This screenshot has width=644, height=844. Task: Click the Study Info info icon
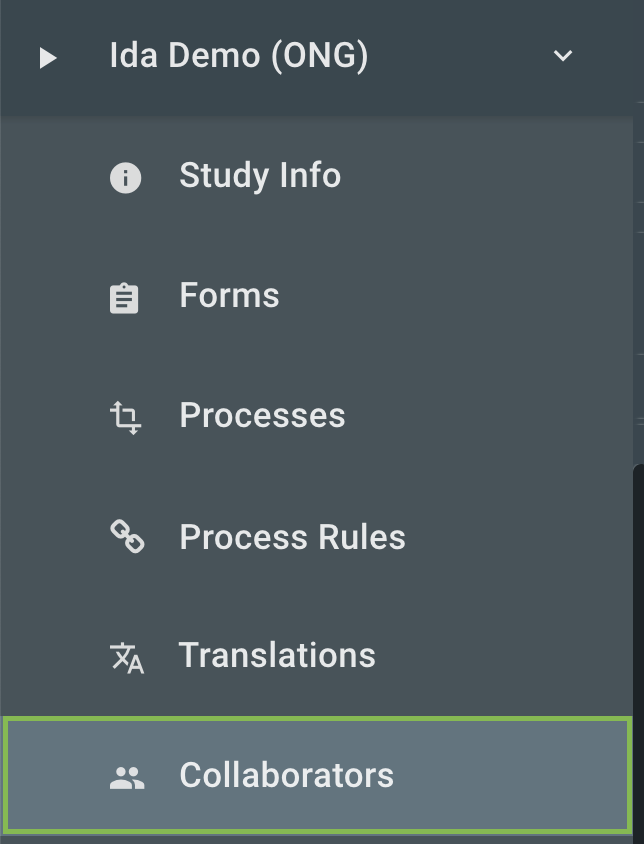(124, 177)
